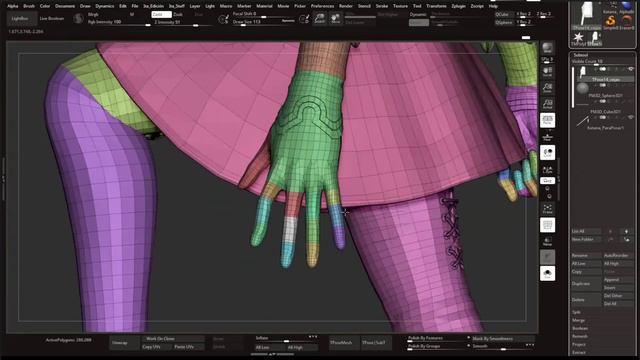The height and width of the screenshot is (360, 640).
Task: Click the Draw Size symmetric S icon
Action: point(224,19)
